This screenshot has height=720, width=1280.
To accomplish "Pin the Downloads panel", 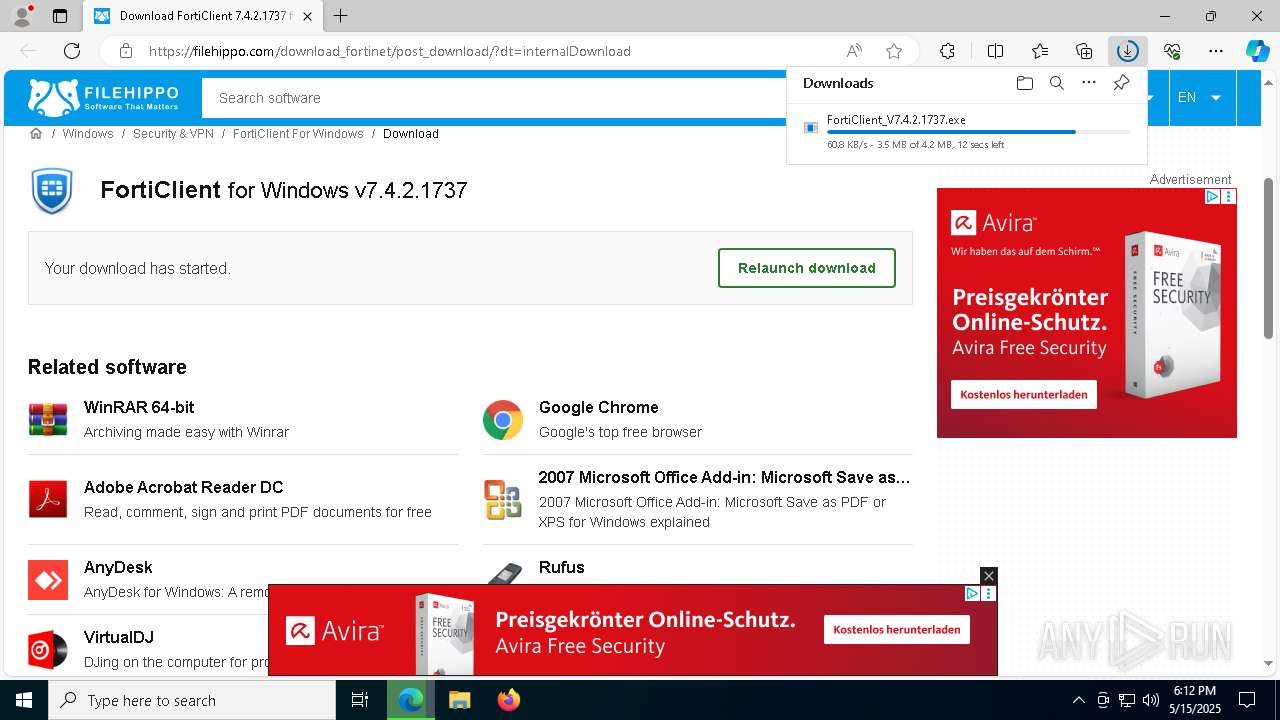I will (1121, 83).
